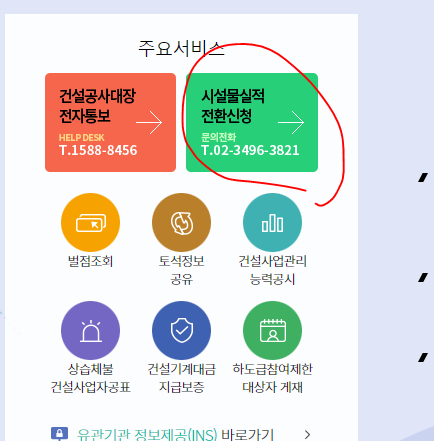Click the arrow on 시설물실적 전환신청 card
Viewport: 434px width, 441px height.
pyautogui.click(x=291, y=123)
